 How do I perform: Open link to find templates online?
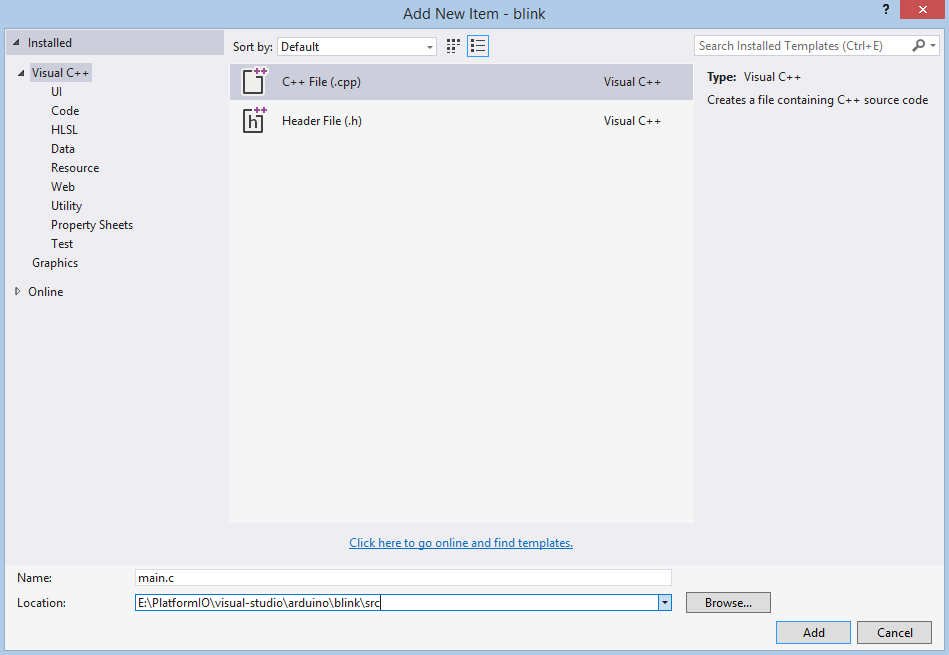point(461,542)
